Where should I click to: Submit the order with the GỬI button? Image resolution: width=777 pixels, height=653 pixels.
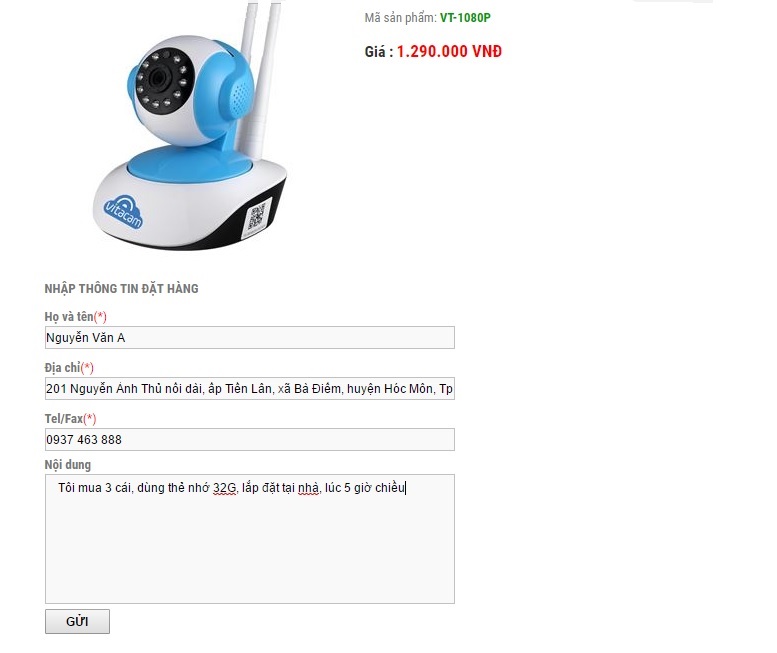77,621
